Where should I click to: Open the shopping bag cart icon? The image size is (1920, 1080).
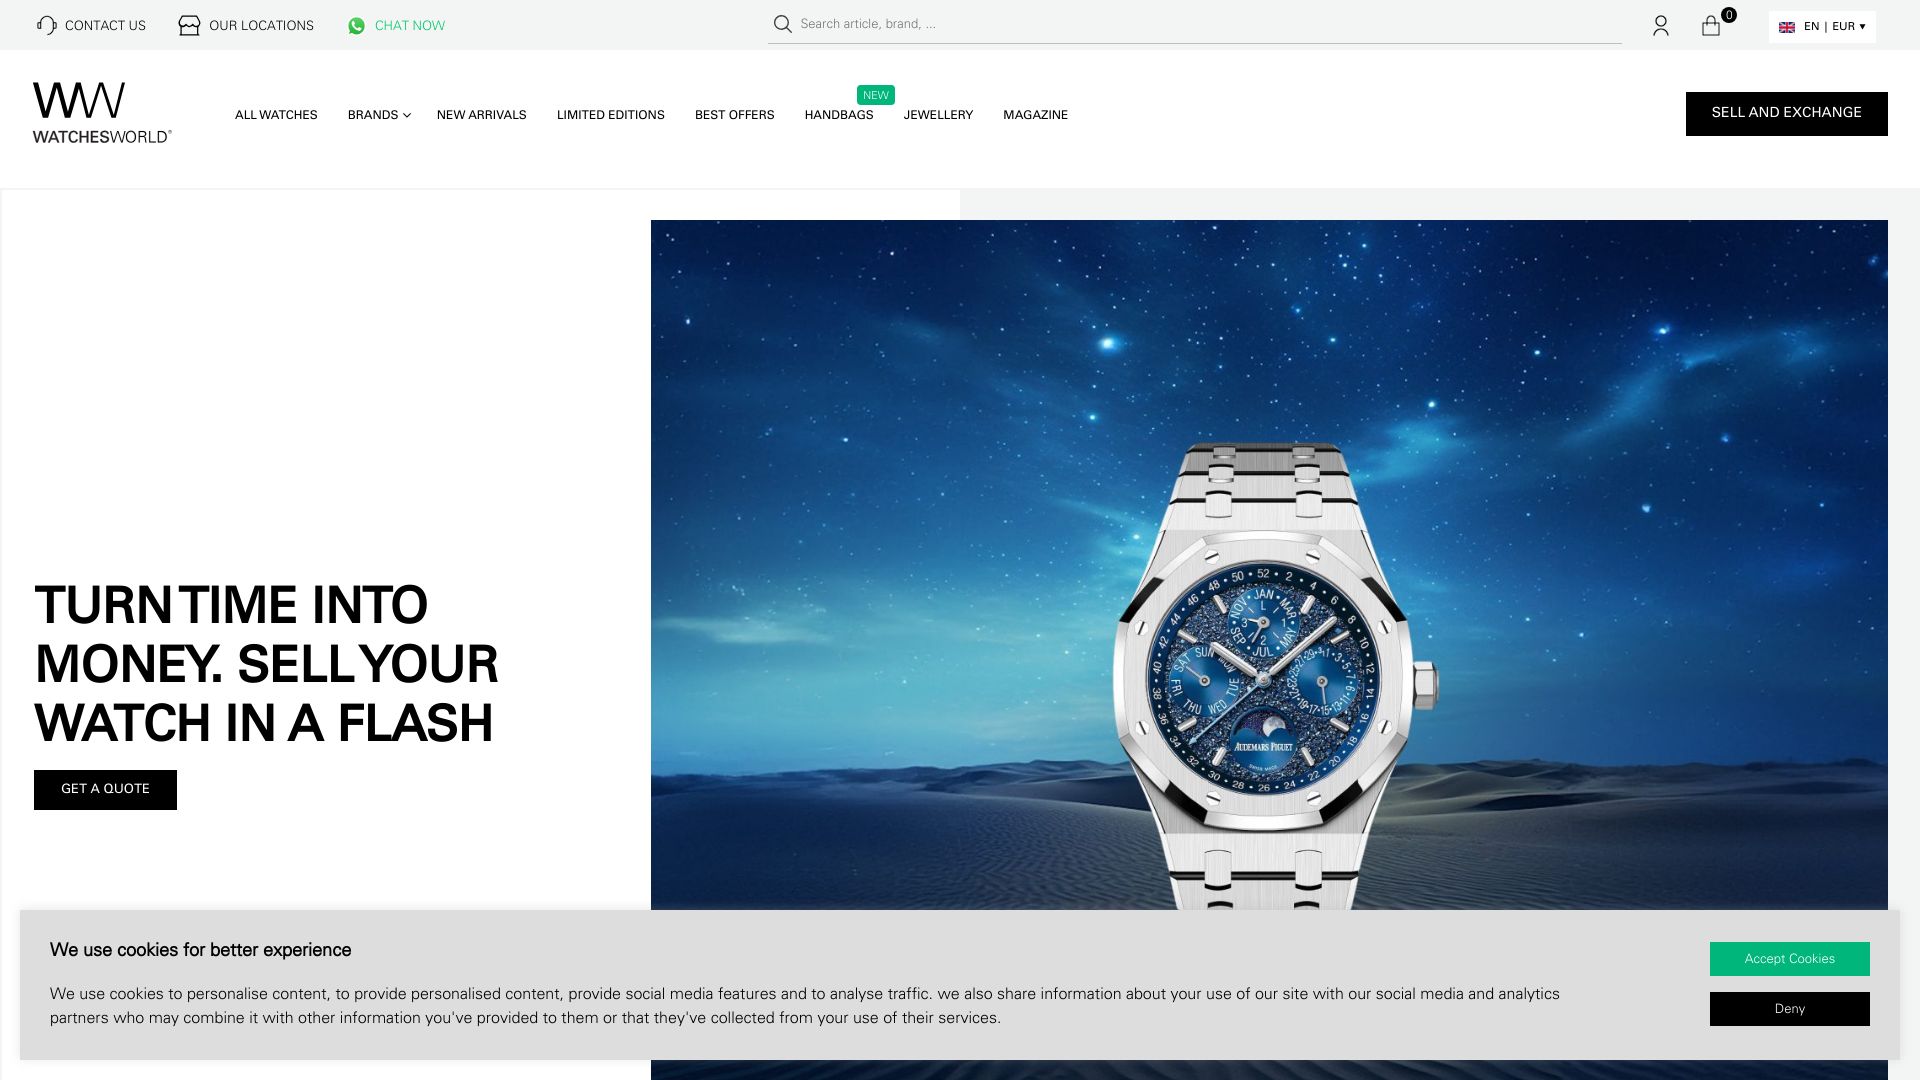[1711, 26]
